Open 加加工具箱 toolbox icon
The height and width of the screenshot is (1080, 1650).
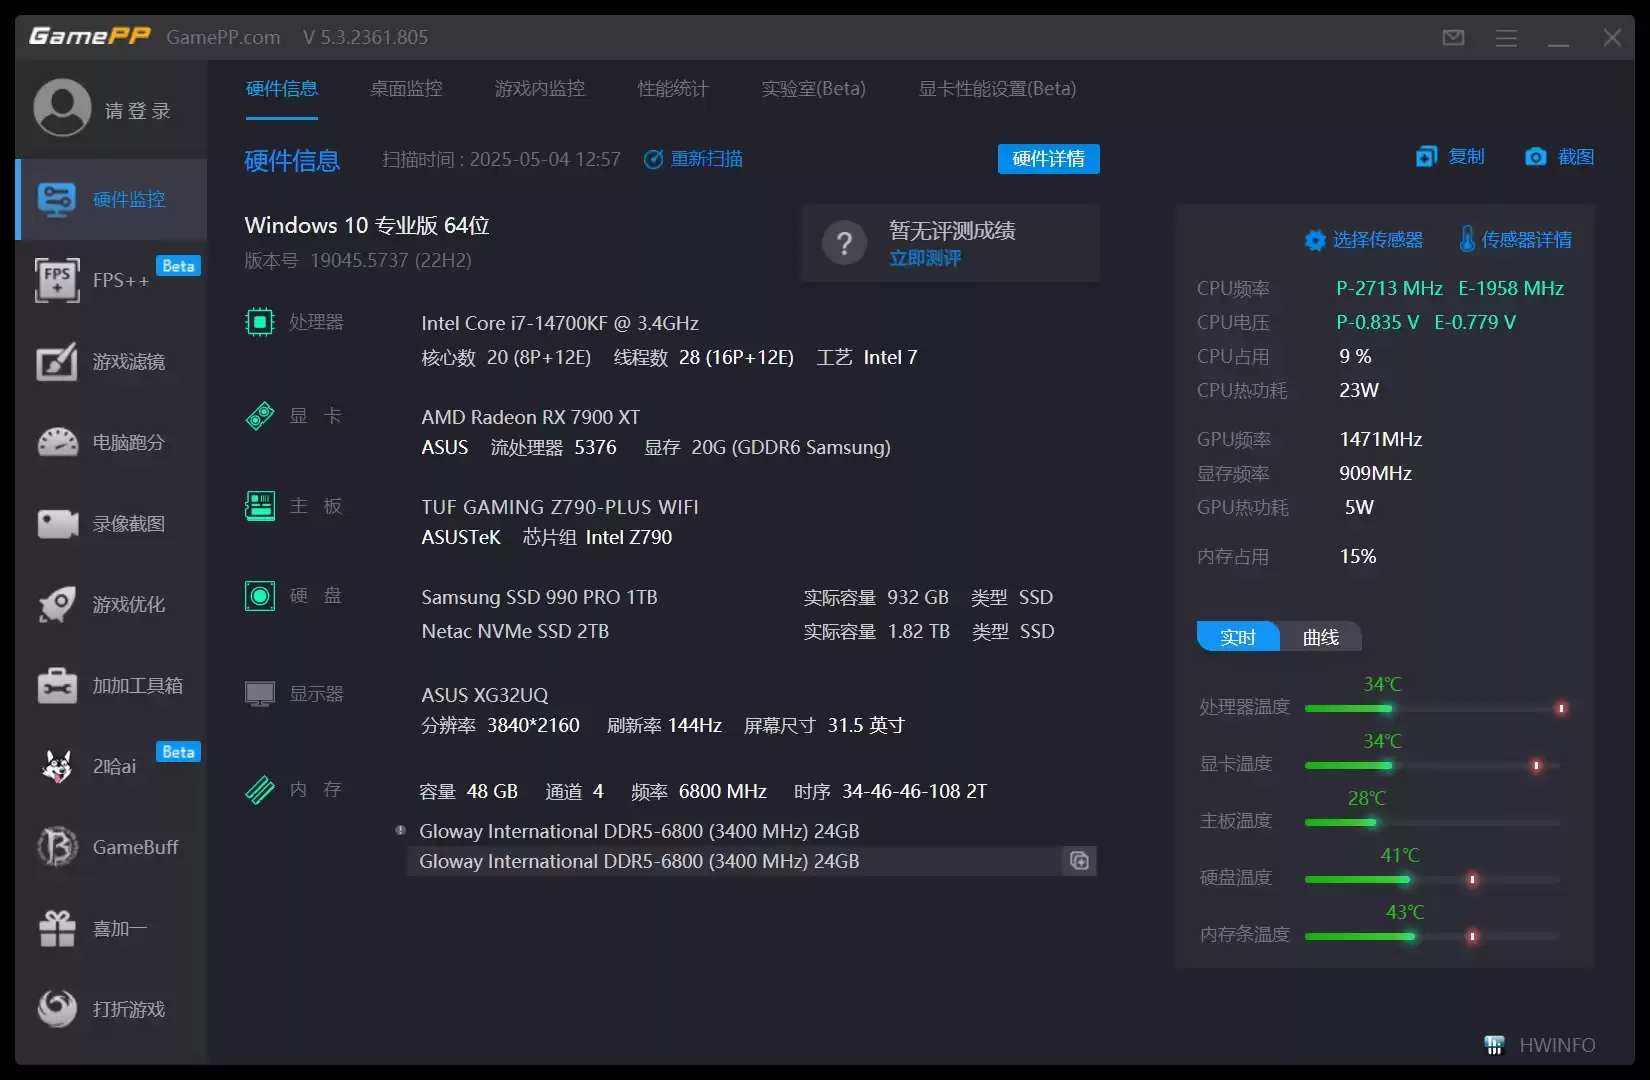57,685
